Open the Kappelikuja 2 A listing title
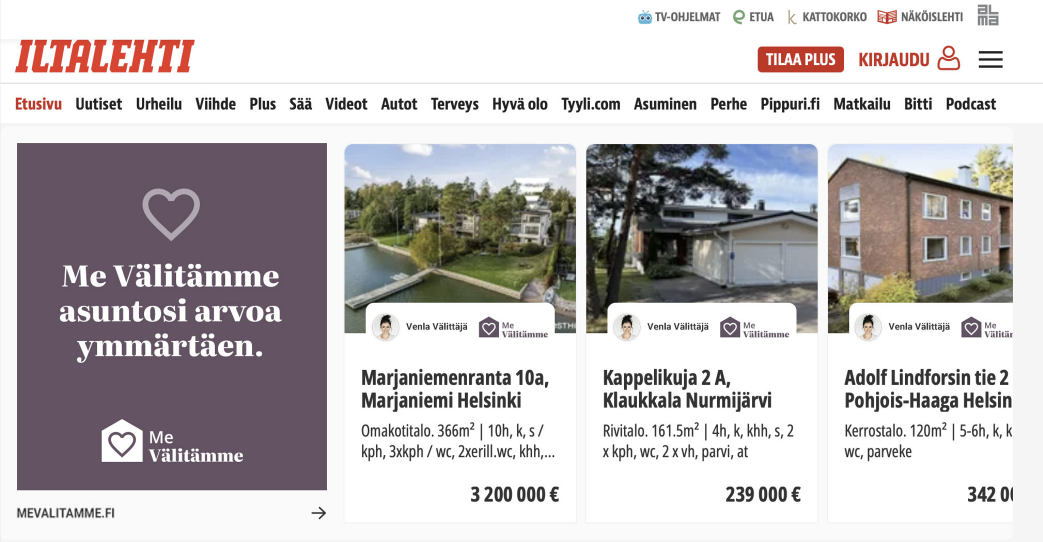Image resolution: width=1043 pixels, height=542 pixels. (x=686, y=389)
